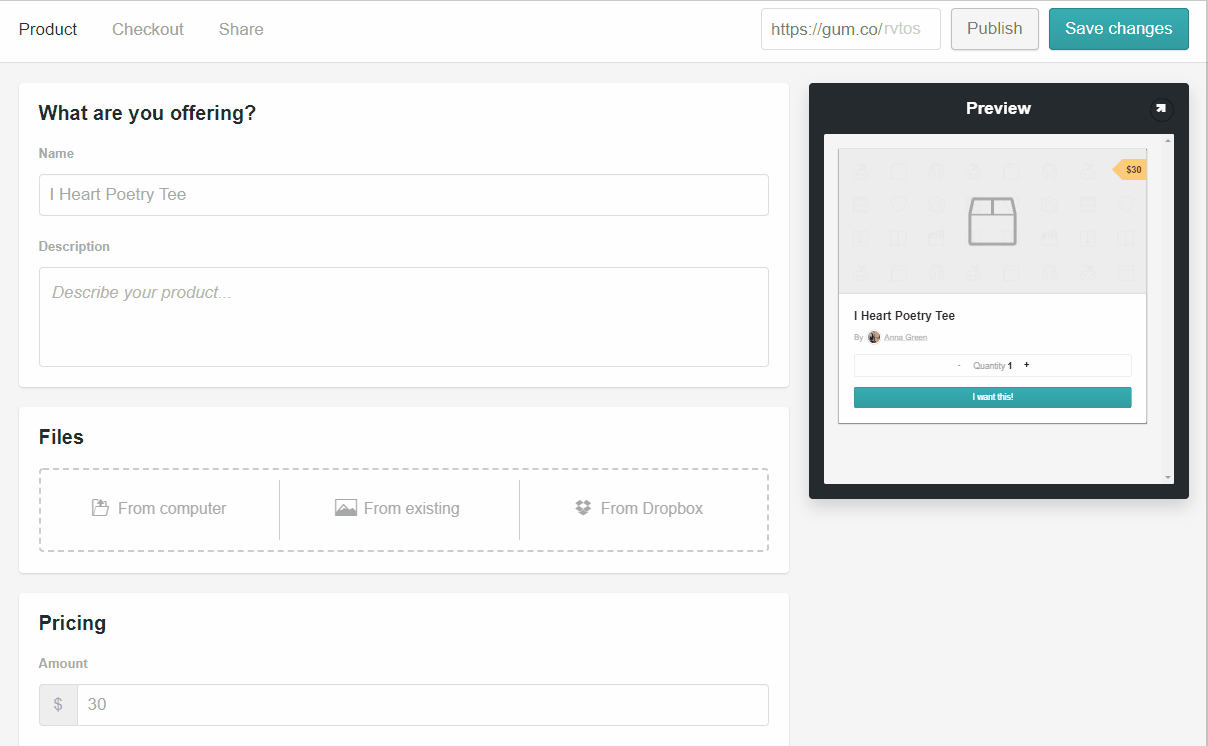Click the Pricing section heading

[x=72, y=623]
